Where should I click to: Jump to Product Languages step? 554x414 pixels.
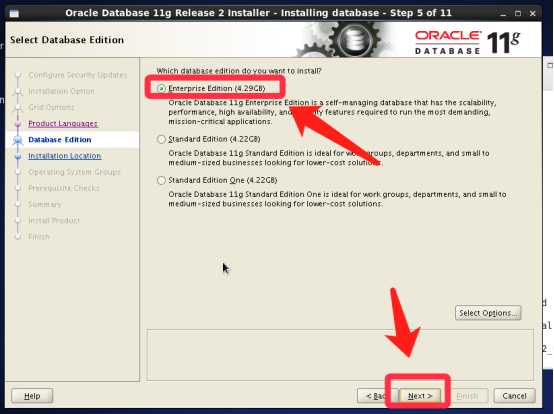[63, 124]
